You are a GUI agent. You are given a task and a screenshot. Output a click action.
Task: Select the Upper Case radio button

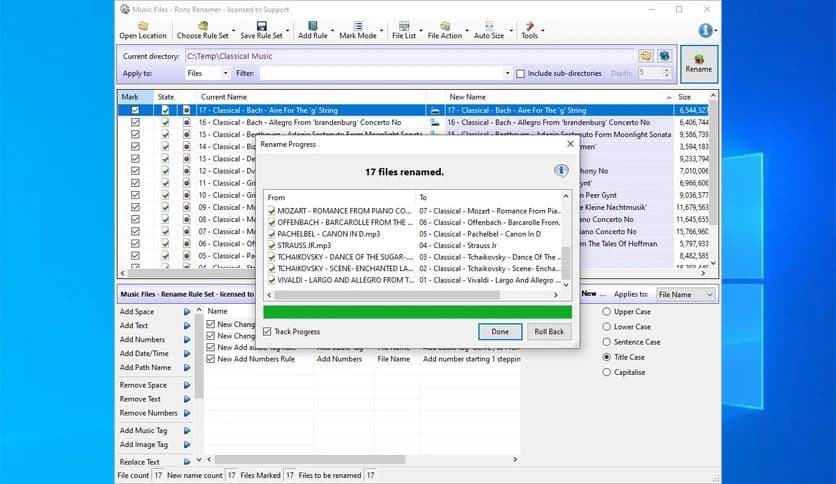607,312
